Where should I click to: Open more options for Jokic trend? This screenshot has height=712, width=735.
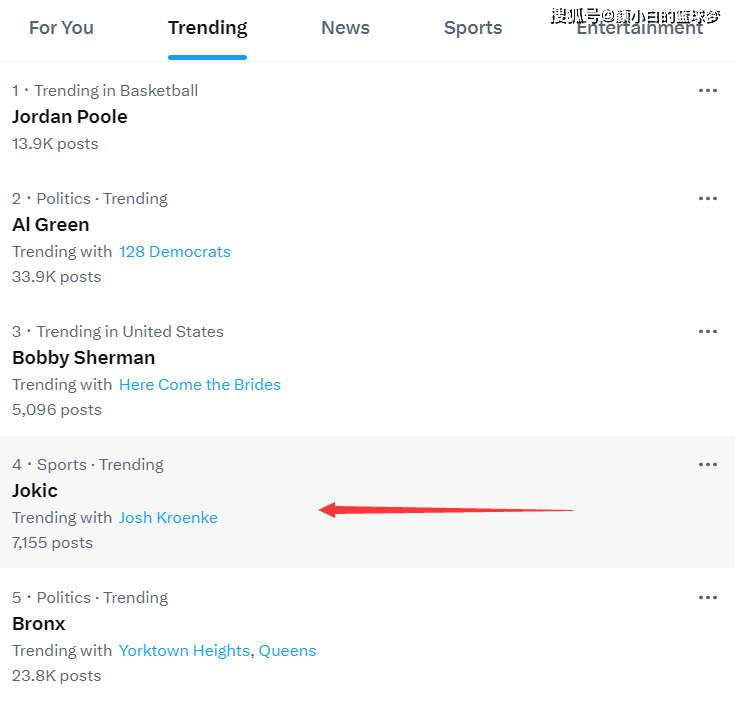(707, 465)
